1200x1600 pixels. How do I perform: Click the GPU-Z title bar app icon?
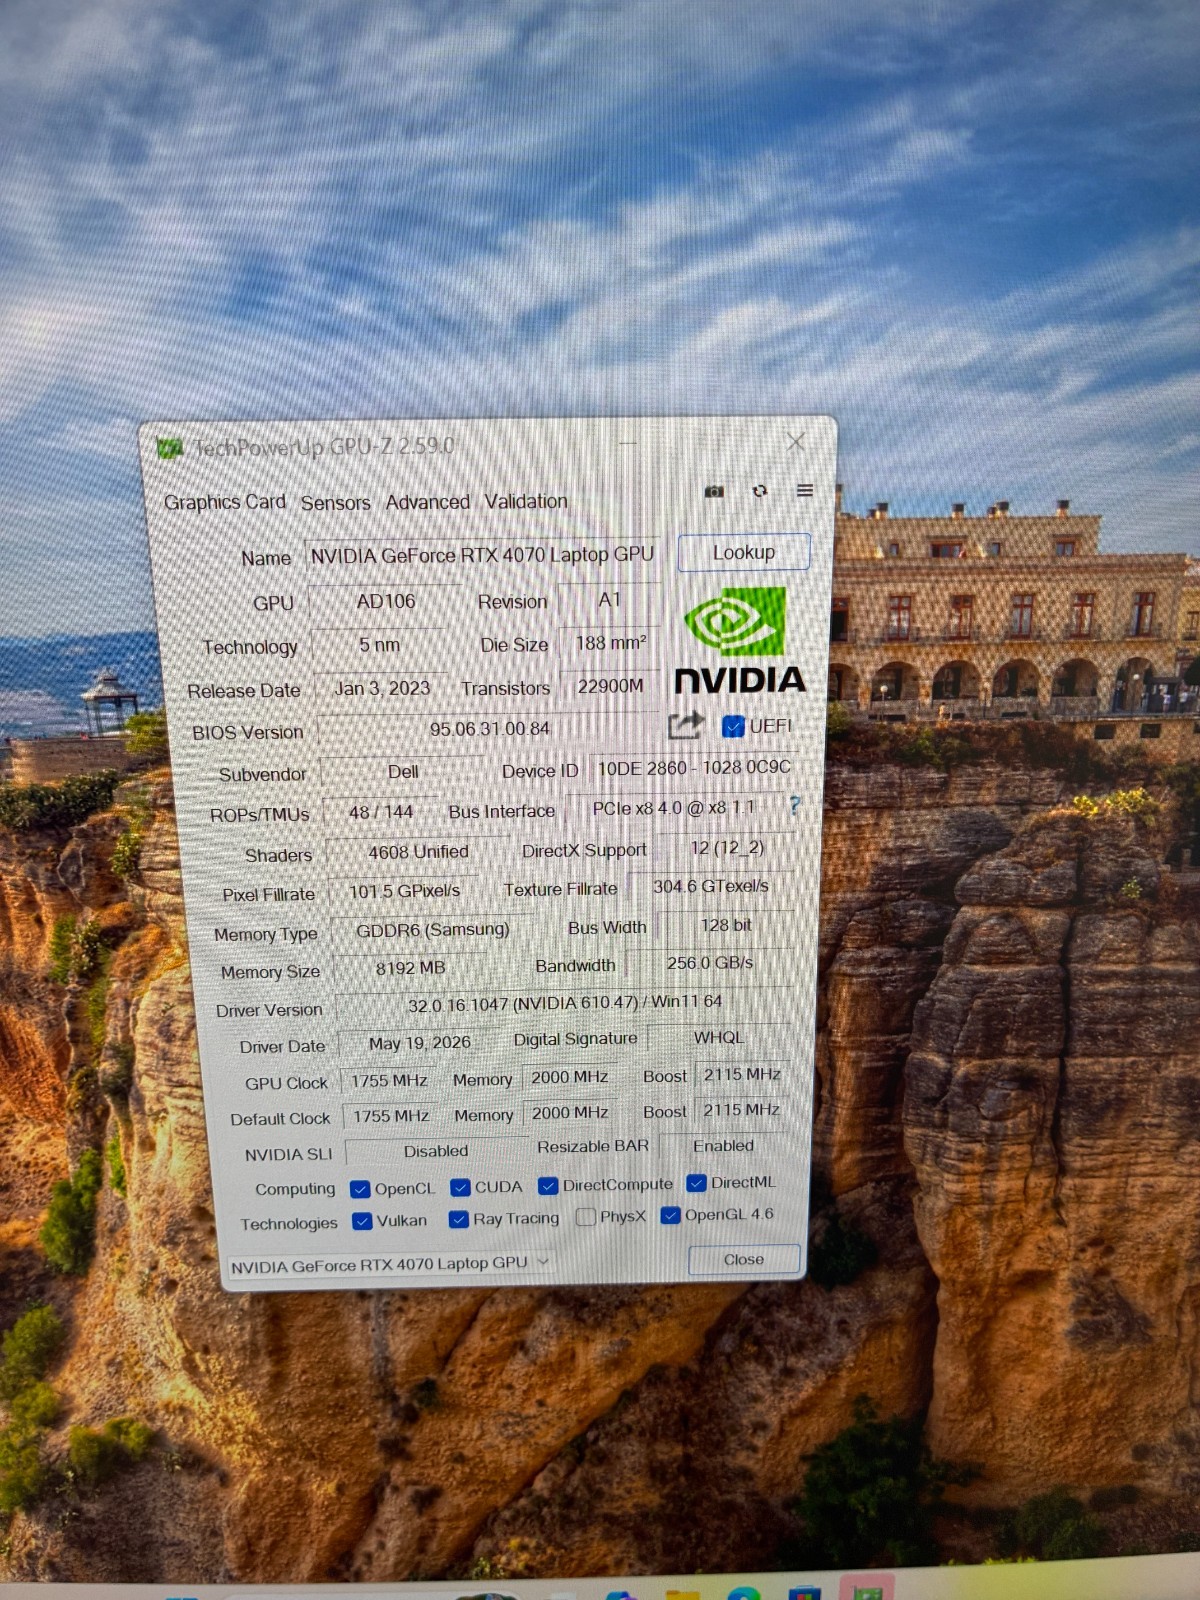(x=170, y=448)
